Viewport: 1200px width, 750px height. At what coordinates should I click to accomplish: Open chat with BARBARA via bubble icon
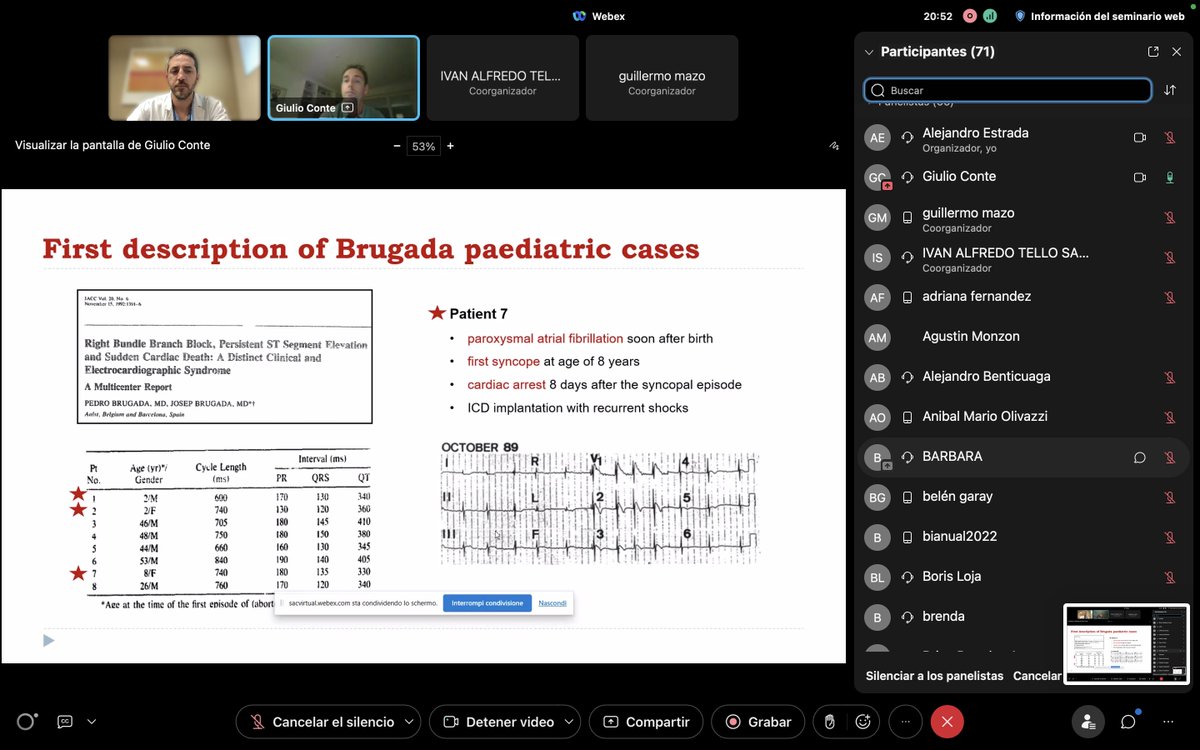point(1139,457)
